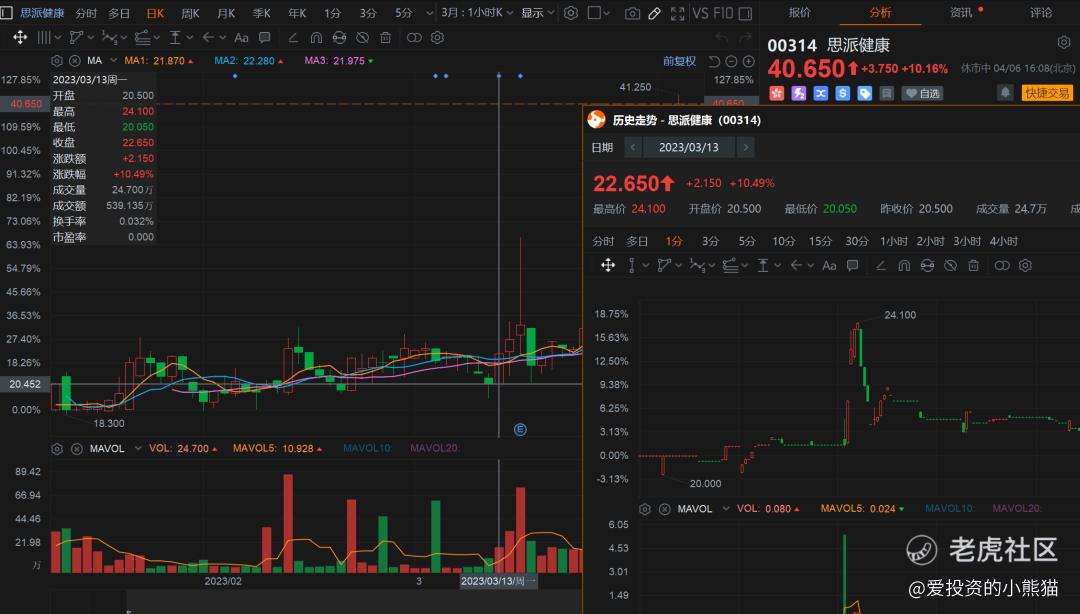Toggle magnet snap in popup toolbar

click(904, 265)
